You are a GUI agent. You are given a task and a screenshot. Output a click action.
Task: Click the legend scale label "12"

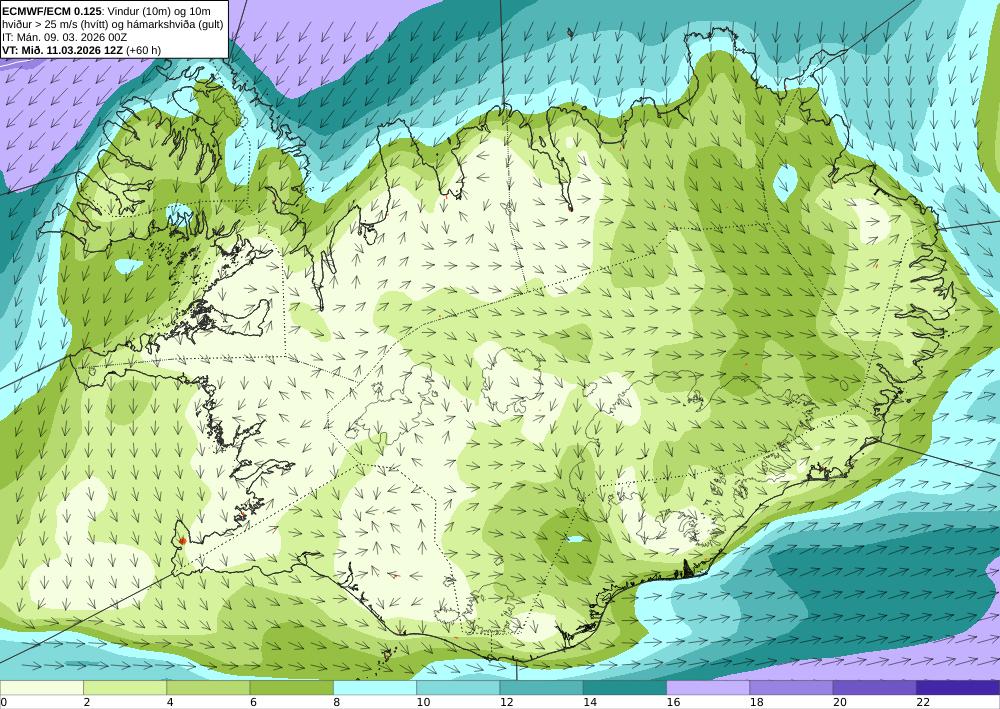point(507,703)
